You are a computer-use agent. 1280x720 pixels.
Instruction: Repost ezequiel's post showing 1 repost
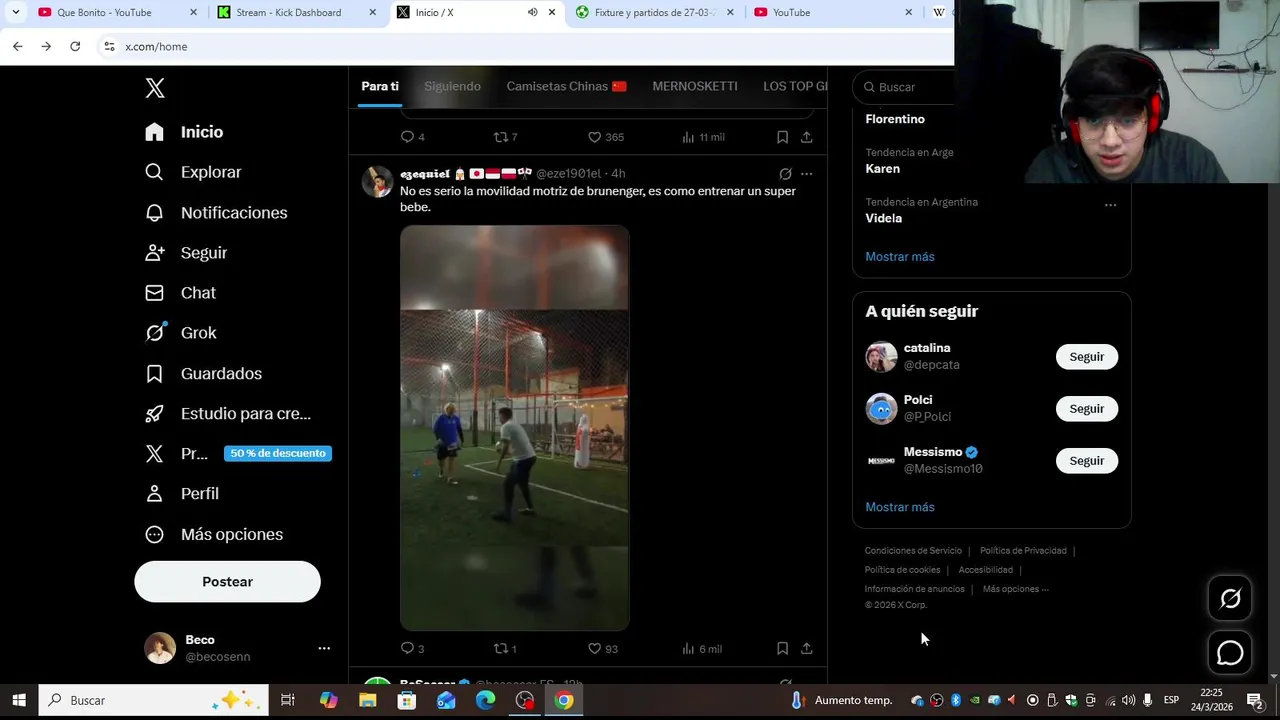[x=506, y=648]
